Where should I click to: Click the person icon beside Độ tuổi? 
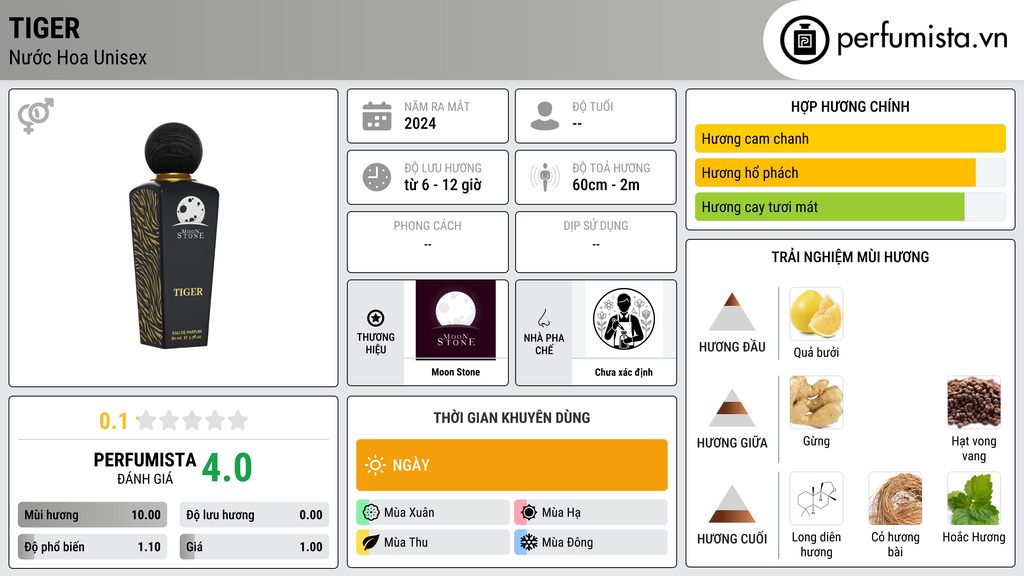[545, 116]
